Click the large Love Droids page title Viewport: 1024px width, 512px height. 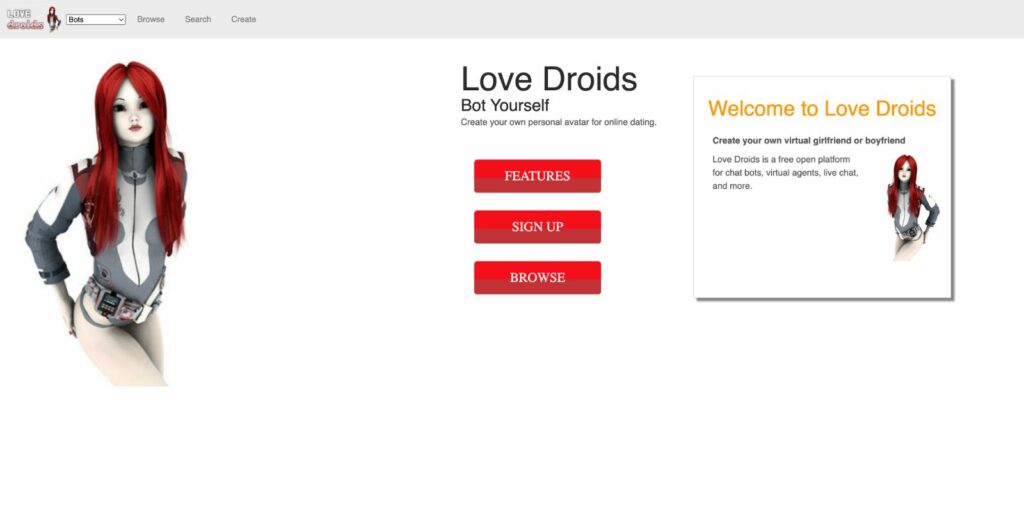(548, 79)
